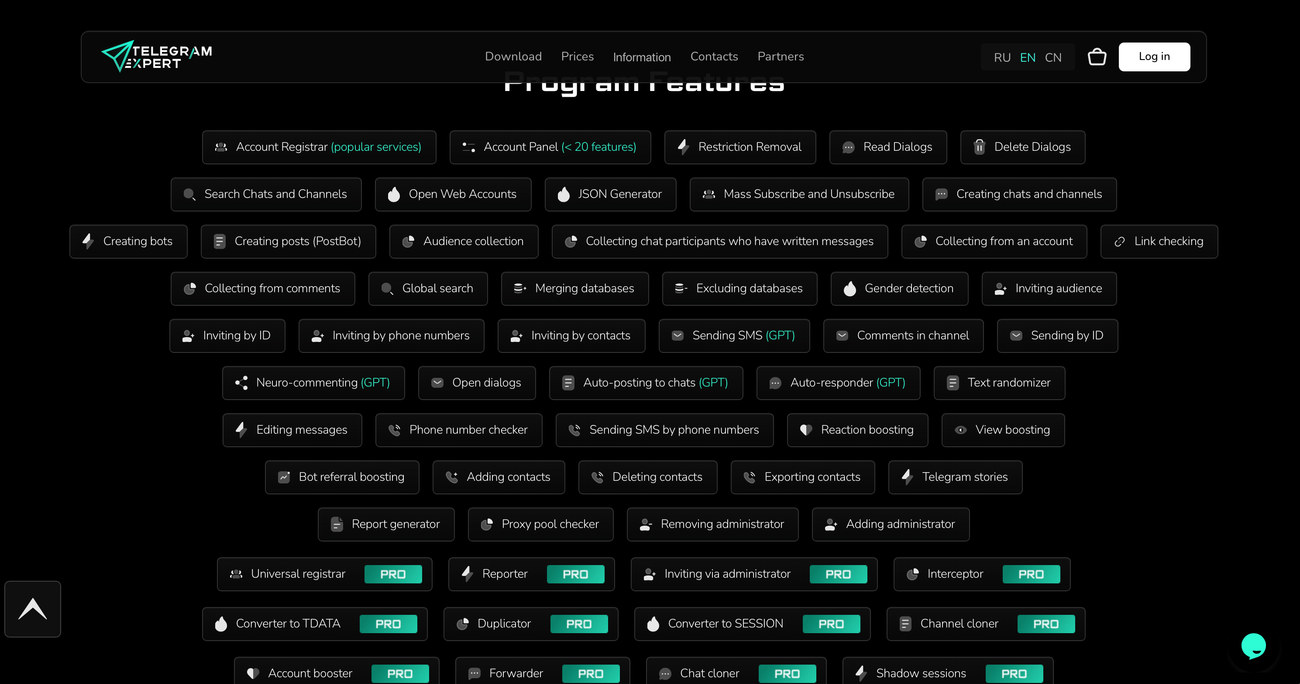Screen dimensions: 1300x684
Task: Click the magnifier icon beside Global search
Action: 387,289
